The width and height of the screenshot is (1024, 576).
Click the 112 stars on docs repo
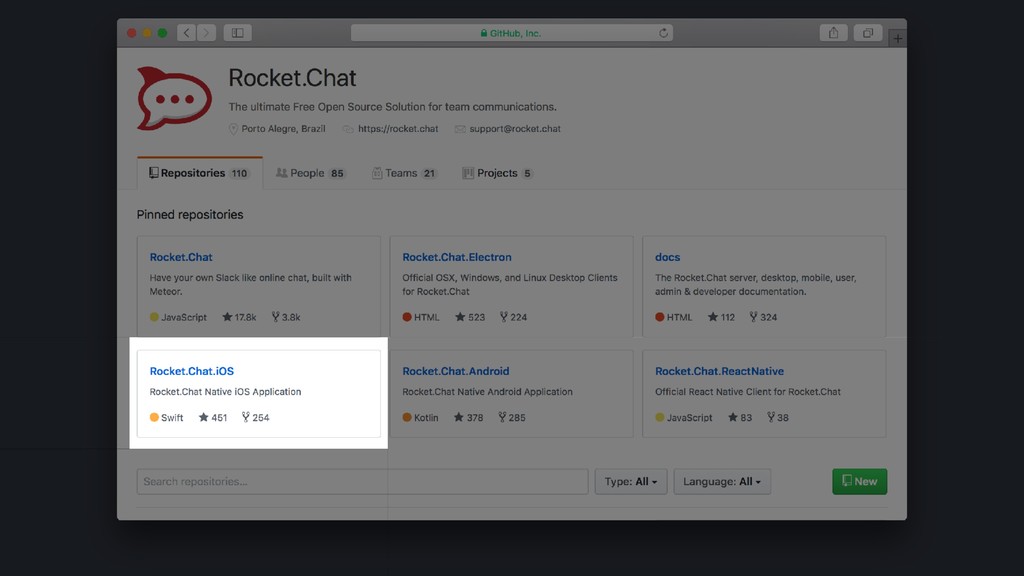pos(722,317)
